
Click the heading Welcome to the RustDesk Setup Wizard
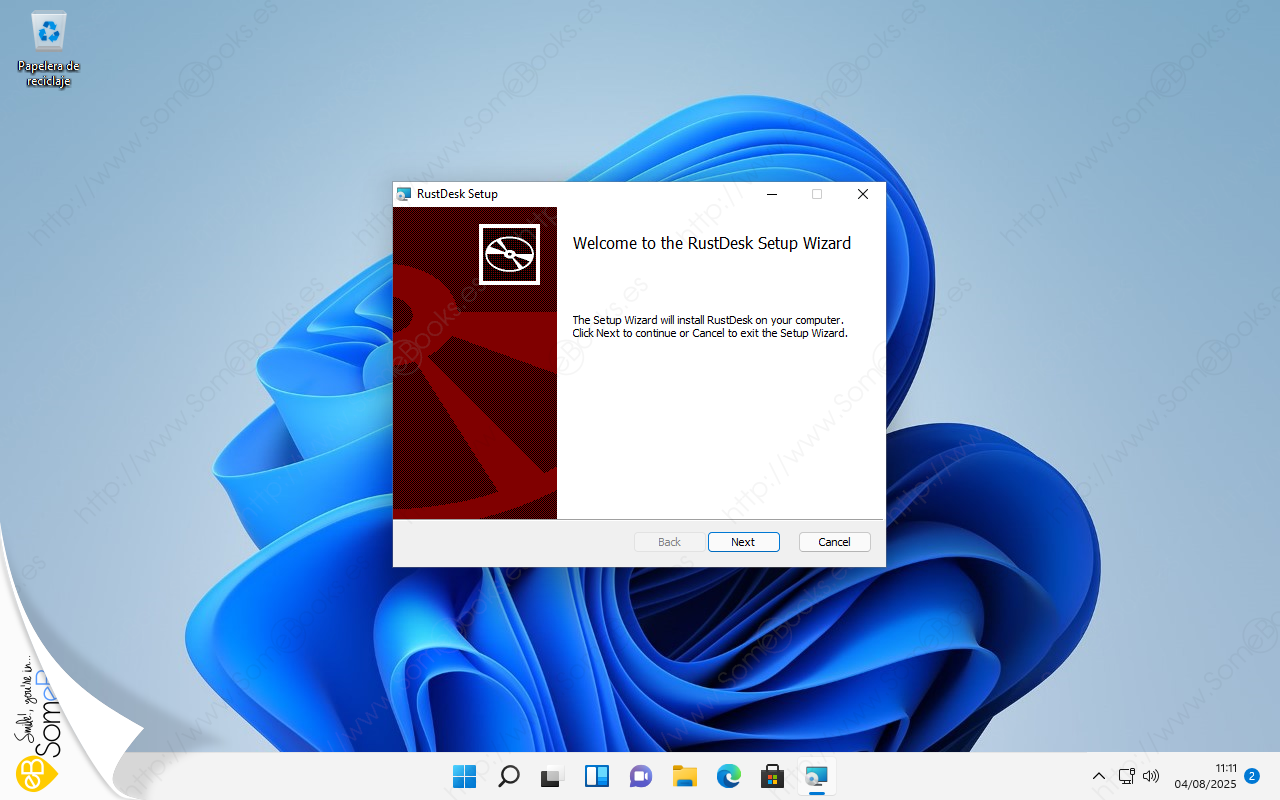click(712, 243)
